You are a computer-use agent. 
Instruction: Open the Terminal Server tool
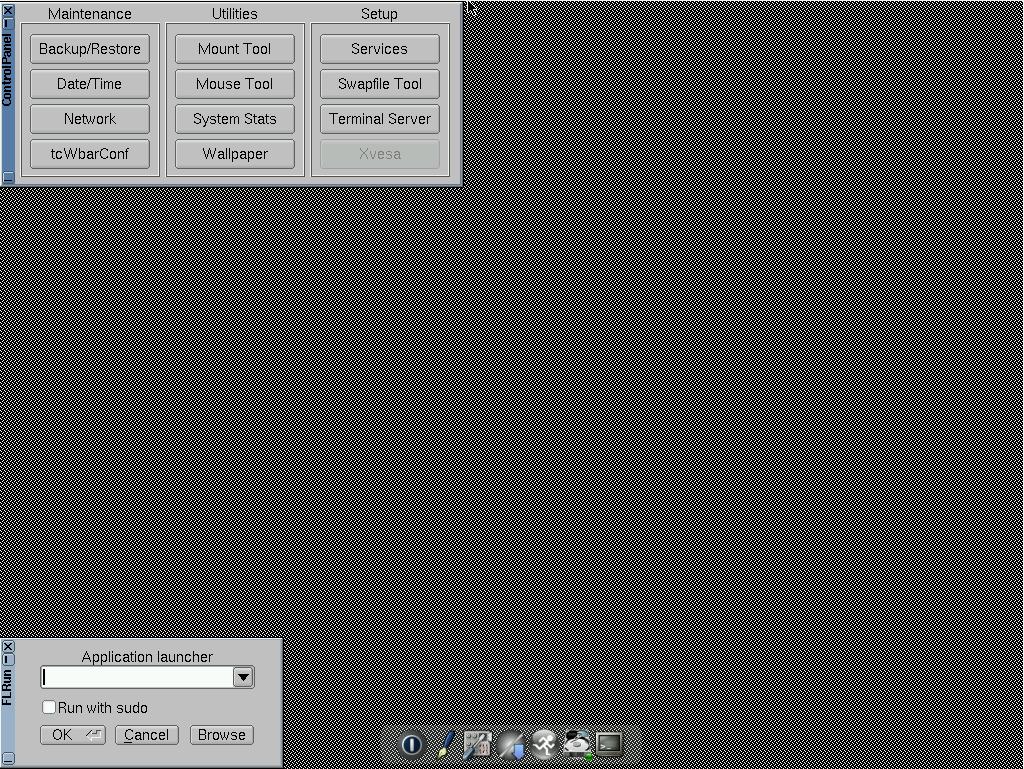(379, 119)
